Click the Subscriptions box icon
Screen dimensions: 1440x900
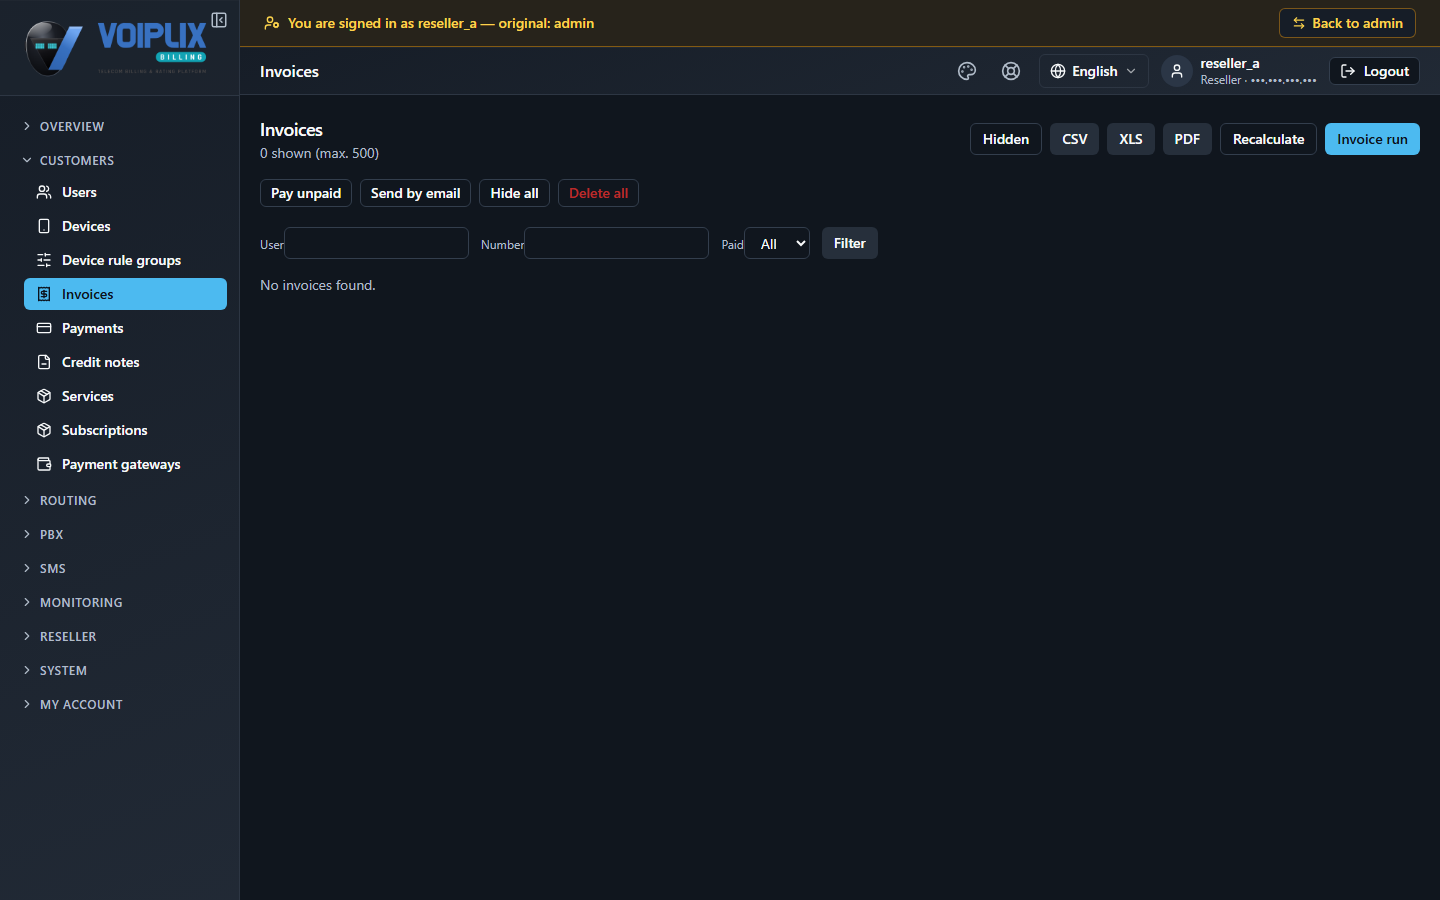tap(44, 430)
